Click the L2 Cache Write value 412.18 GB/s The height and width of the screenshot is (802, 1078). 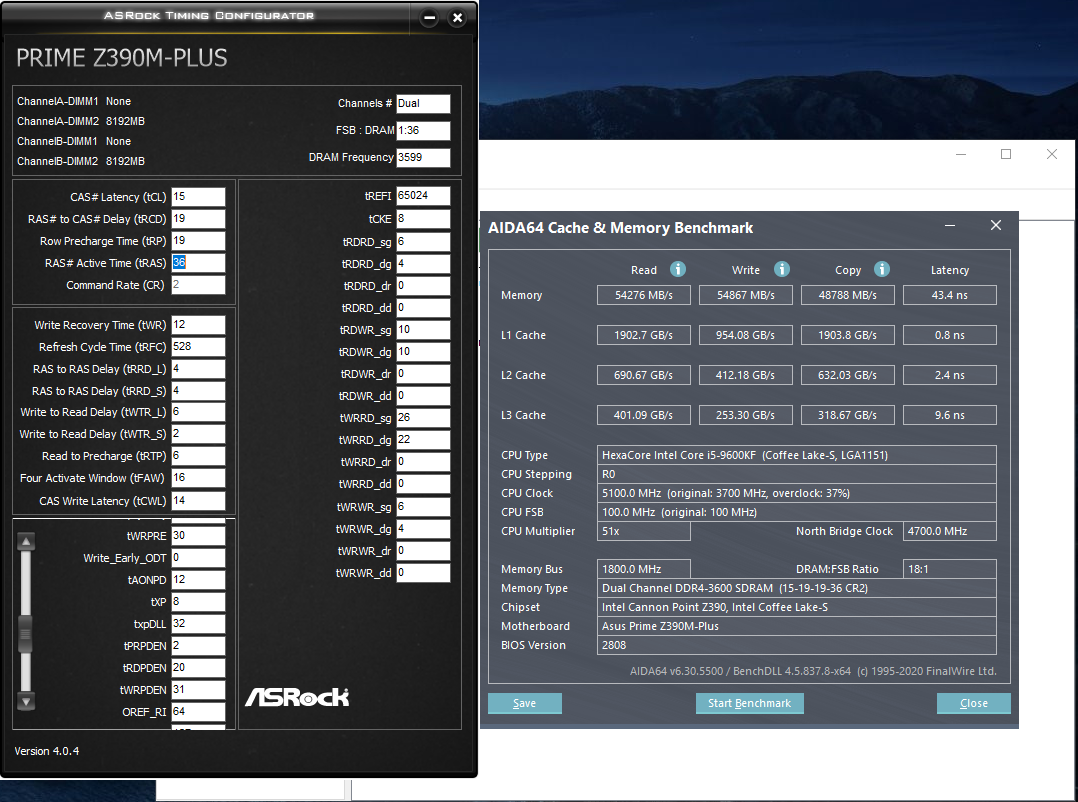click(x=745, y=375)
